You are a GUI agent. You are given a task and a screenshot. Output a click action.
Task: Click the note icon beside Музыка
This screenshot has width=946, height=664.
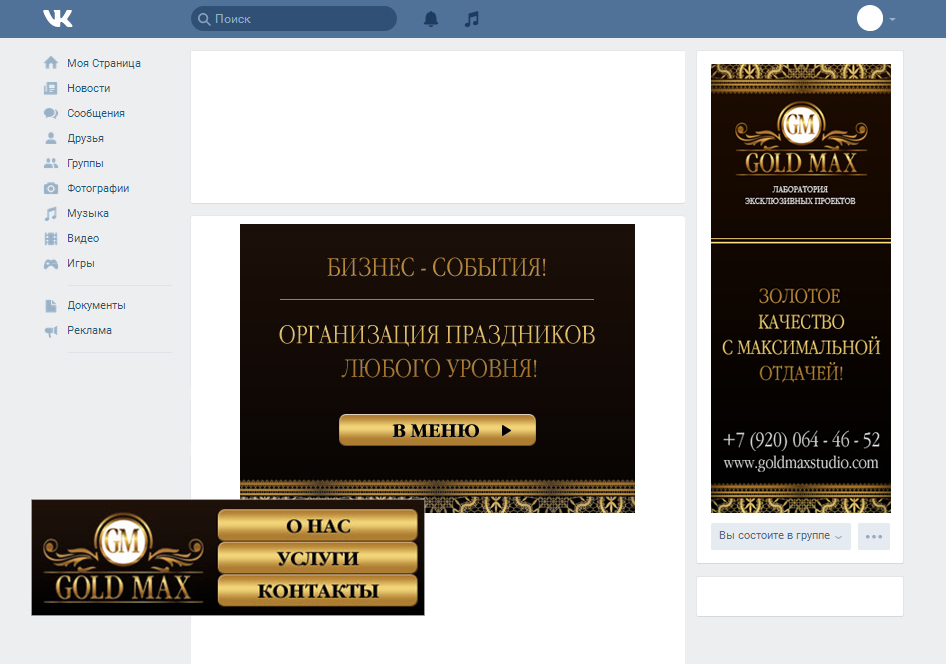tap(51, 213)
